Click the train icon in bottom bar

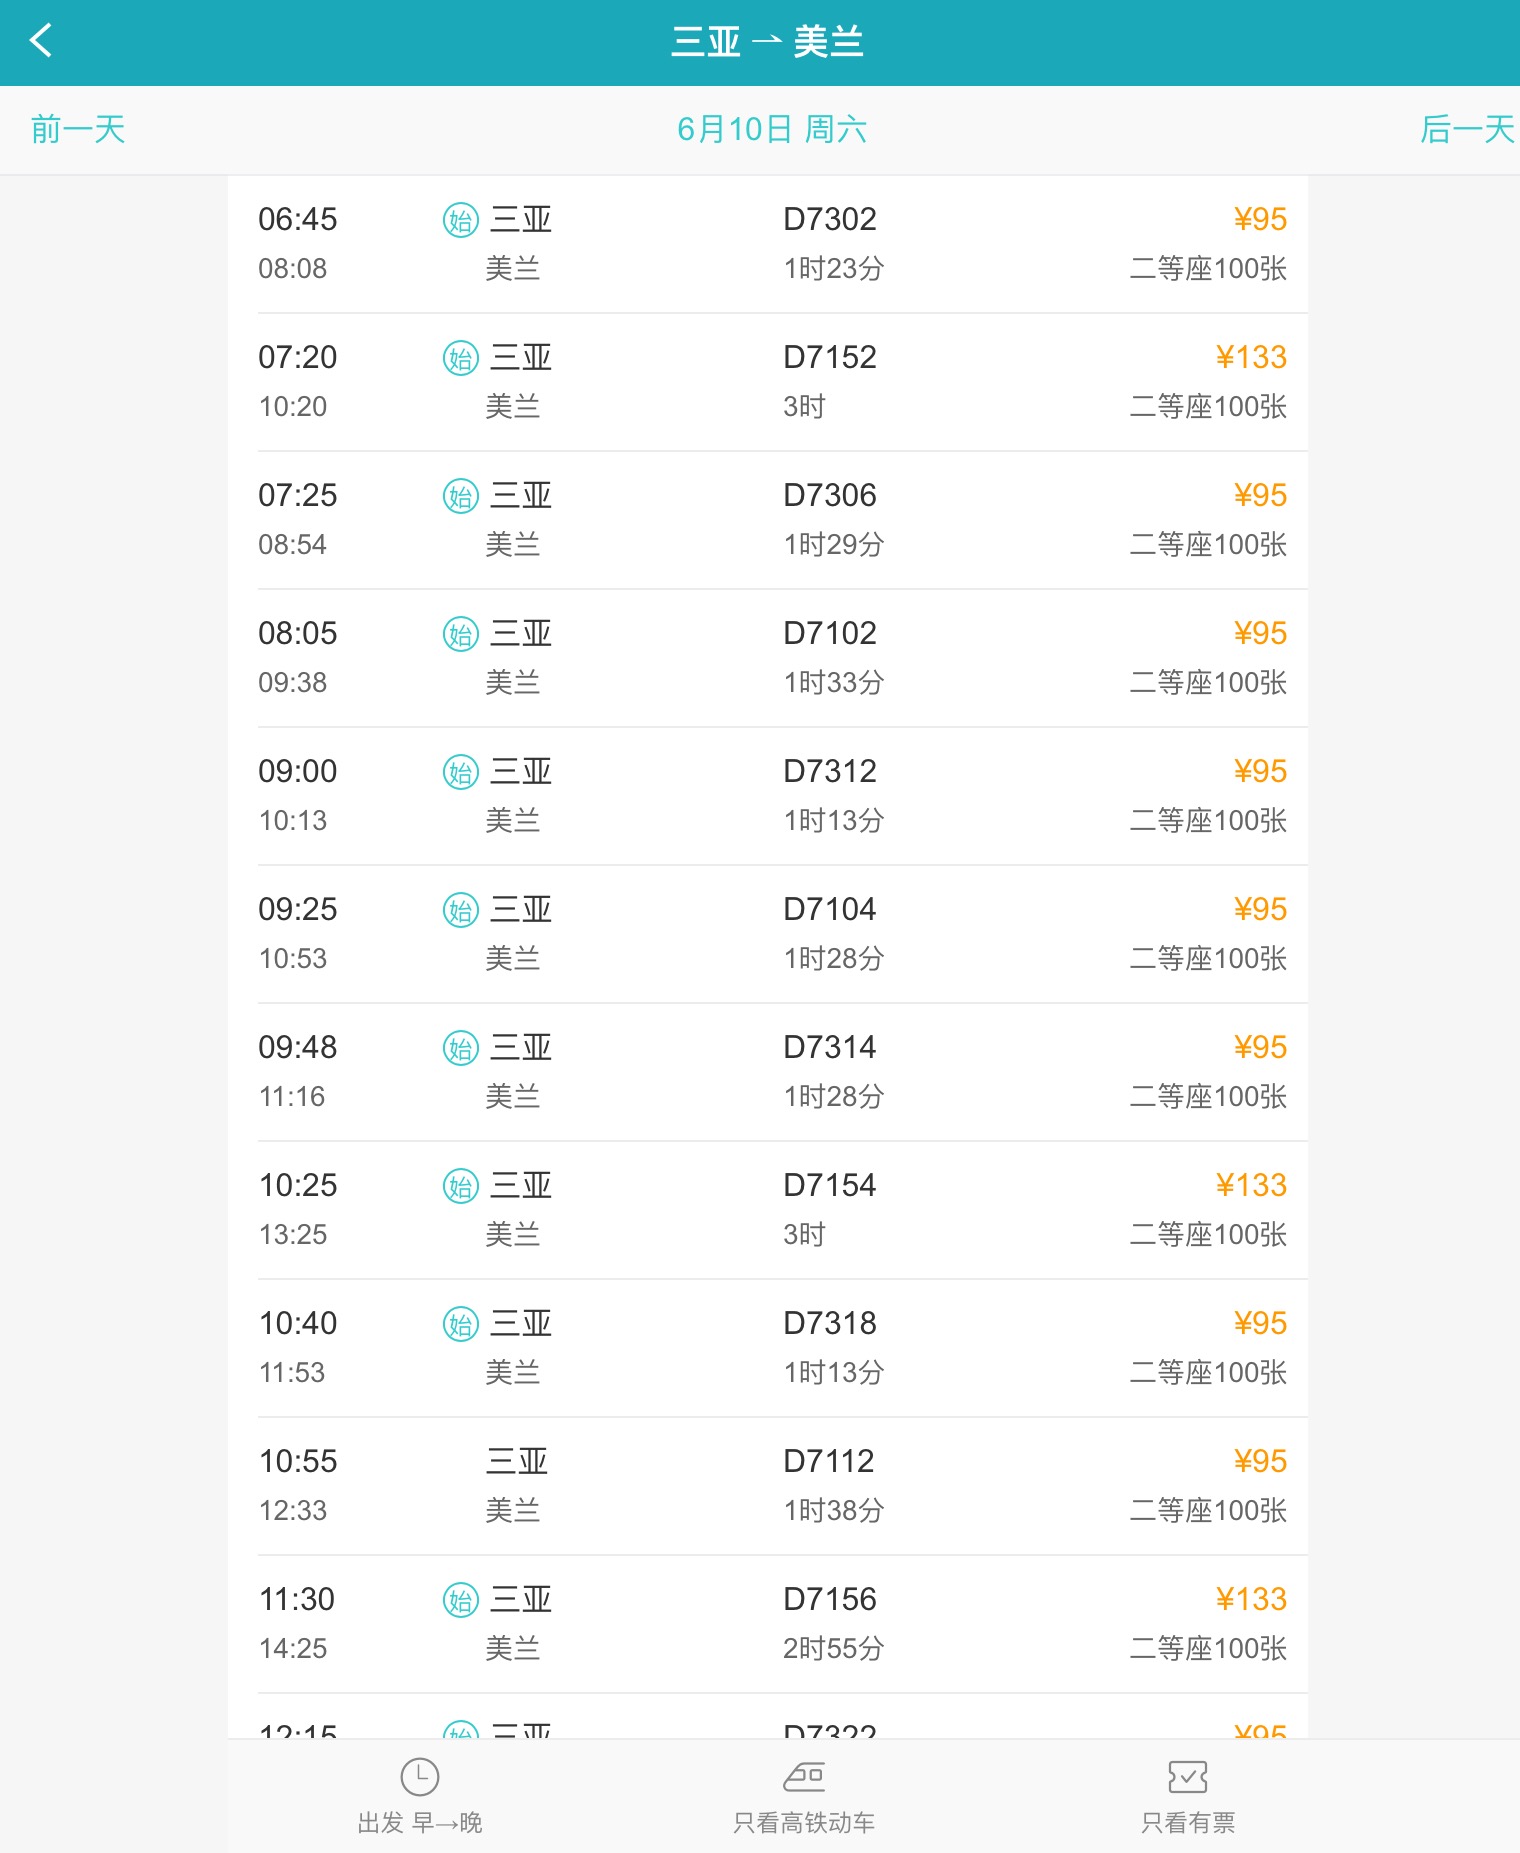click(x=804, y=1777)
